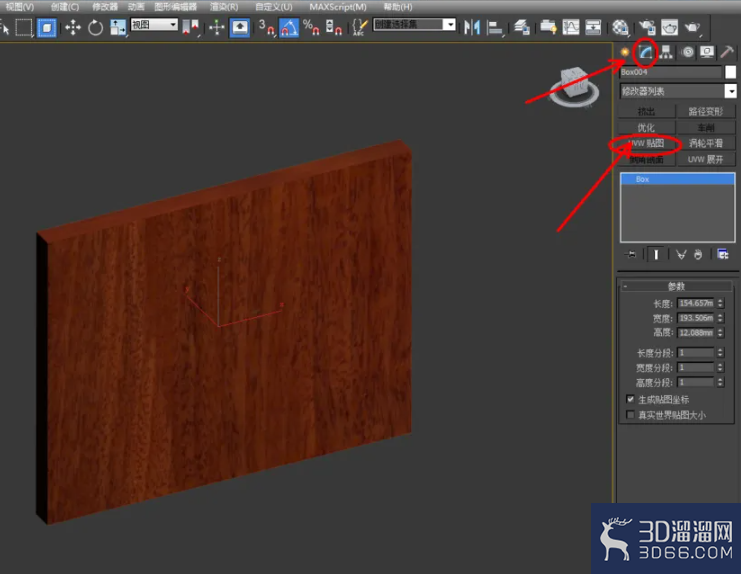Switch to the Display command panel tab
741x574 pixels.
pos(707,52)
